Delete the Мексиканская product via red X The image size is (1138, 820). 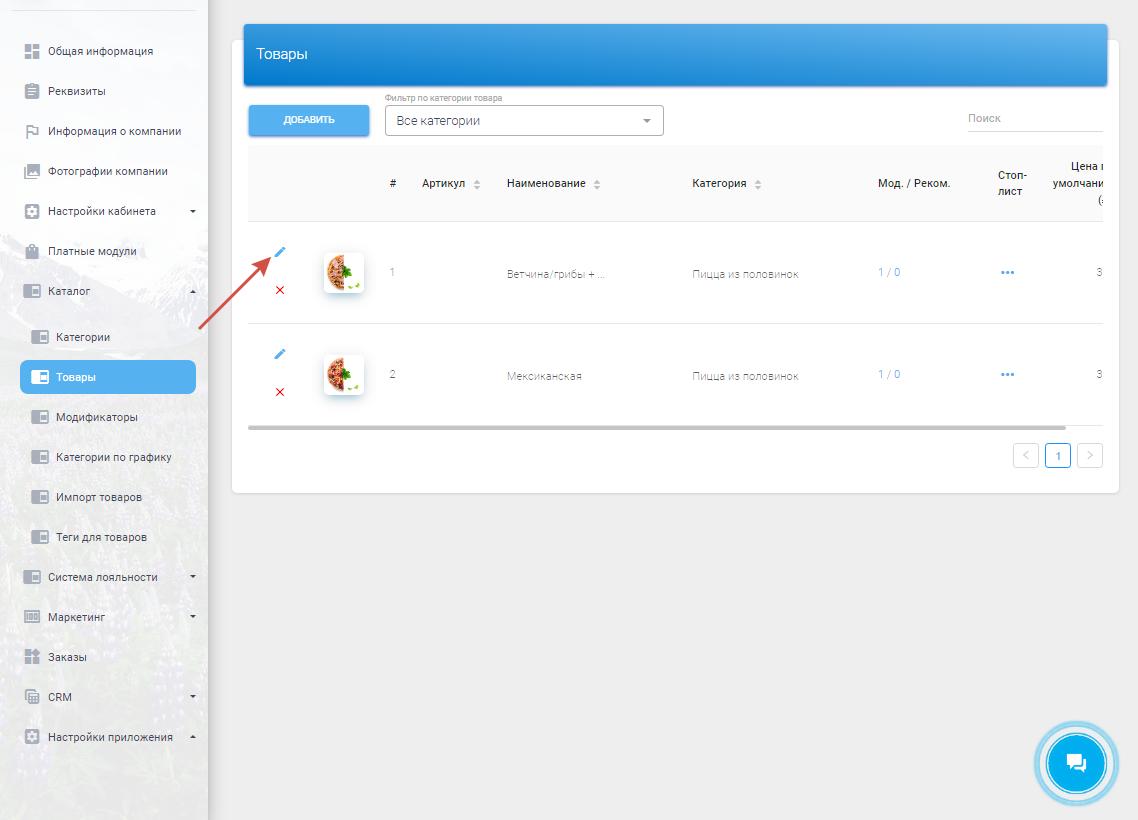point(280,392)
